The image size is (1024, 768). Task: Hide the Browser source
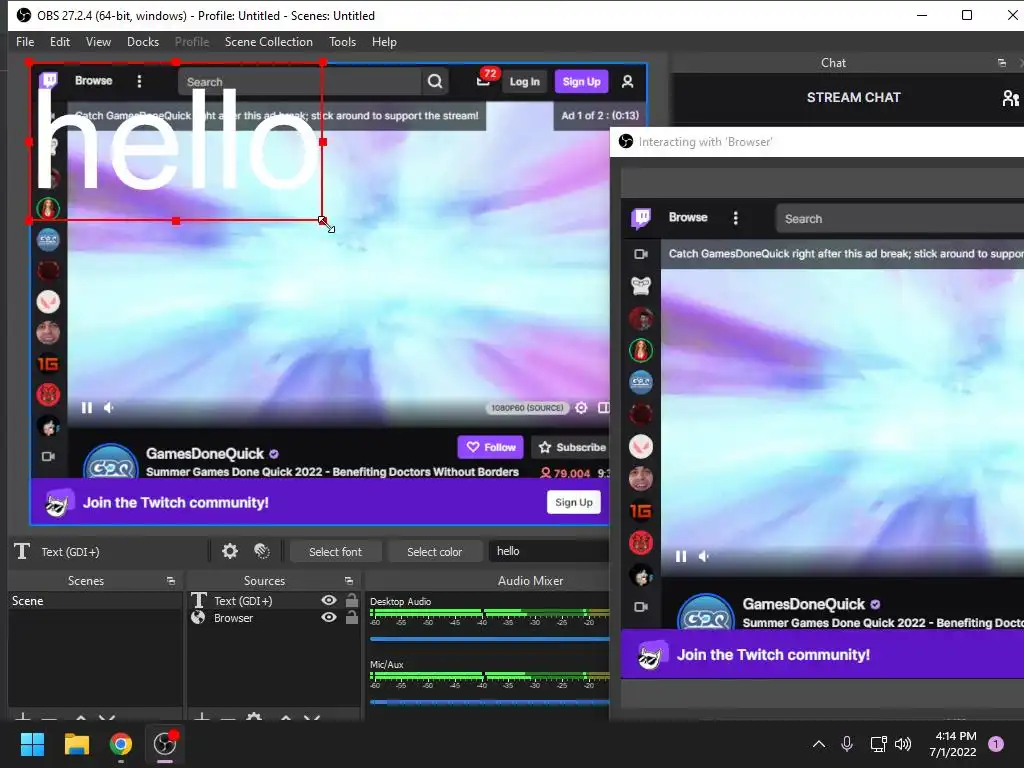(x=329, y=617)
